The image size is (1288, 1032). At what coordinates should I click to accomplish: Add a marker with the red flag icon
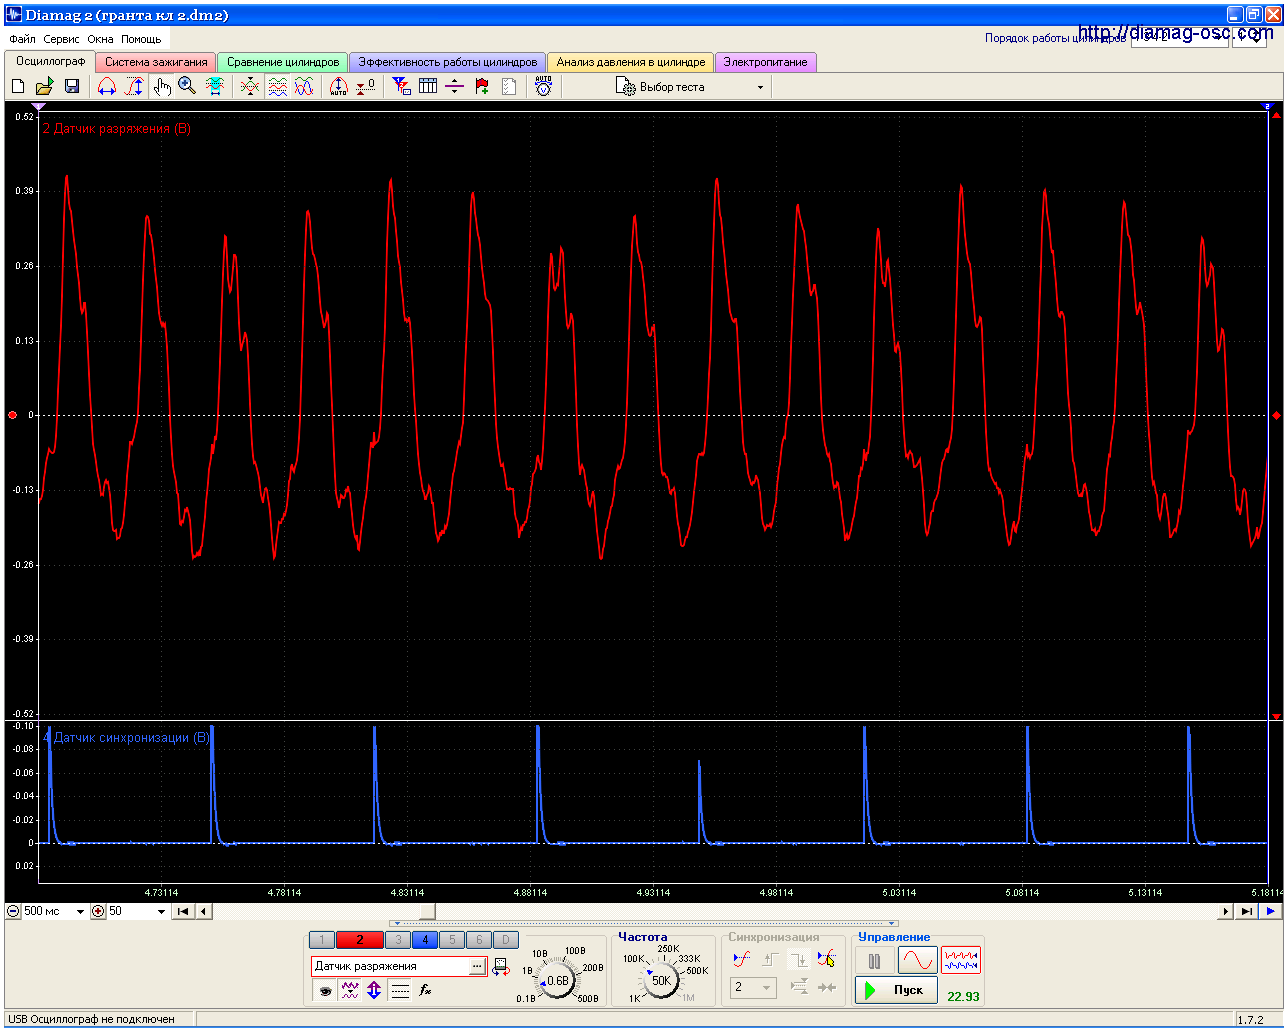click(x=482, y=87)
